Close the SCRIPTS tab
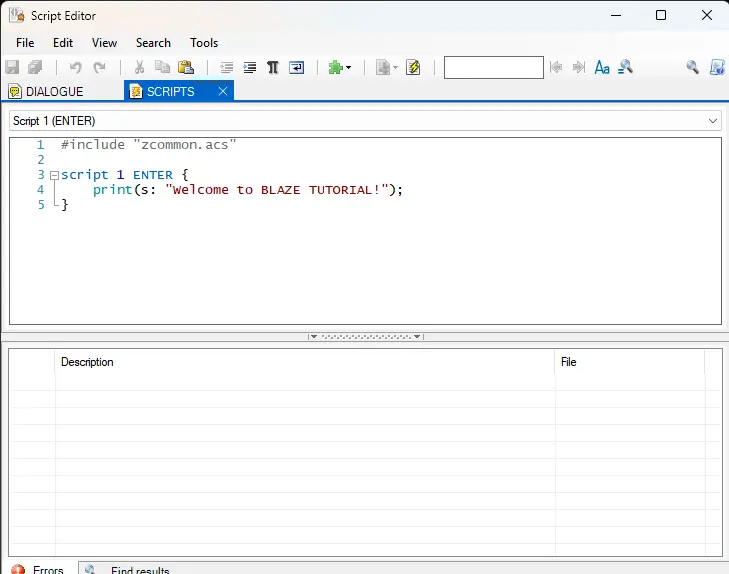This screenshot has width=729, height=574. pyautogui.click(x=223, y=91)
